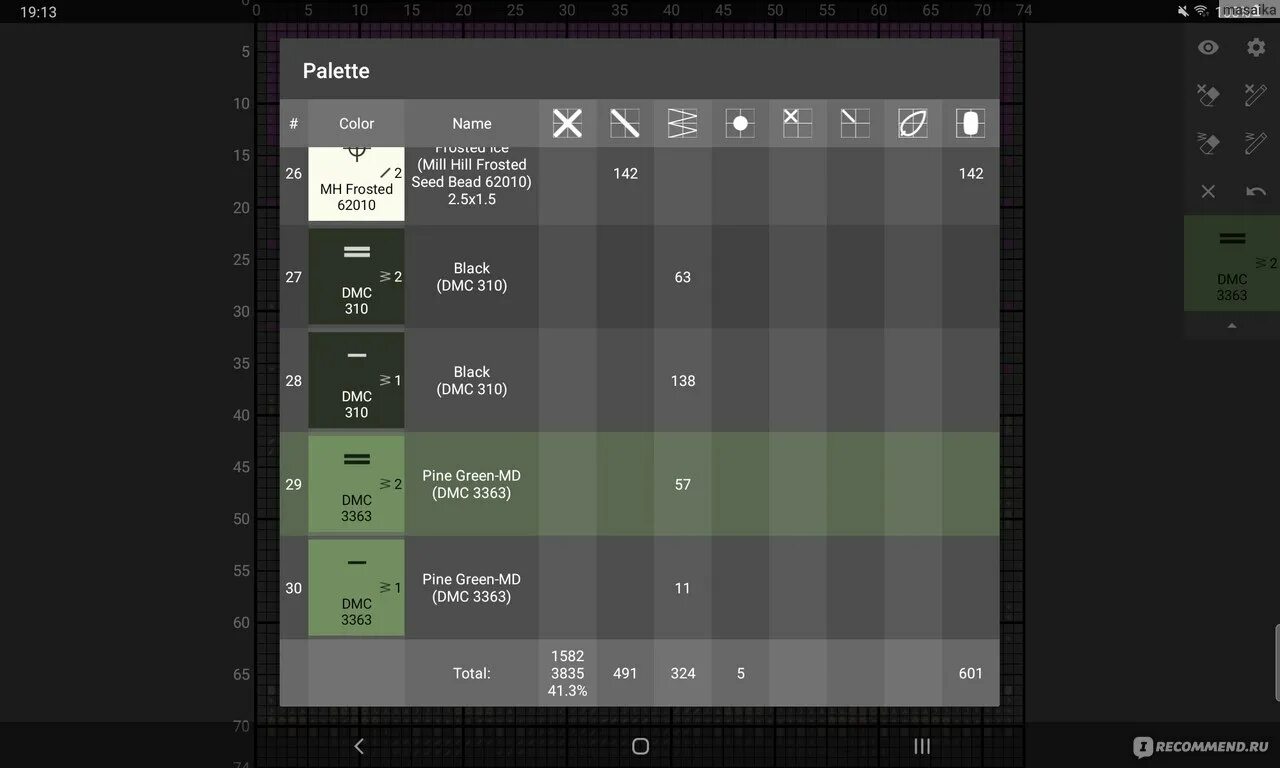Tap the X cancel icon in sidebar
Image resolution: width=1280 pixels, height=768 pixels.
(x=1208, y=191)
